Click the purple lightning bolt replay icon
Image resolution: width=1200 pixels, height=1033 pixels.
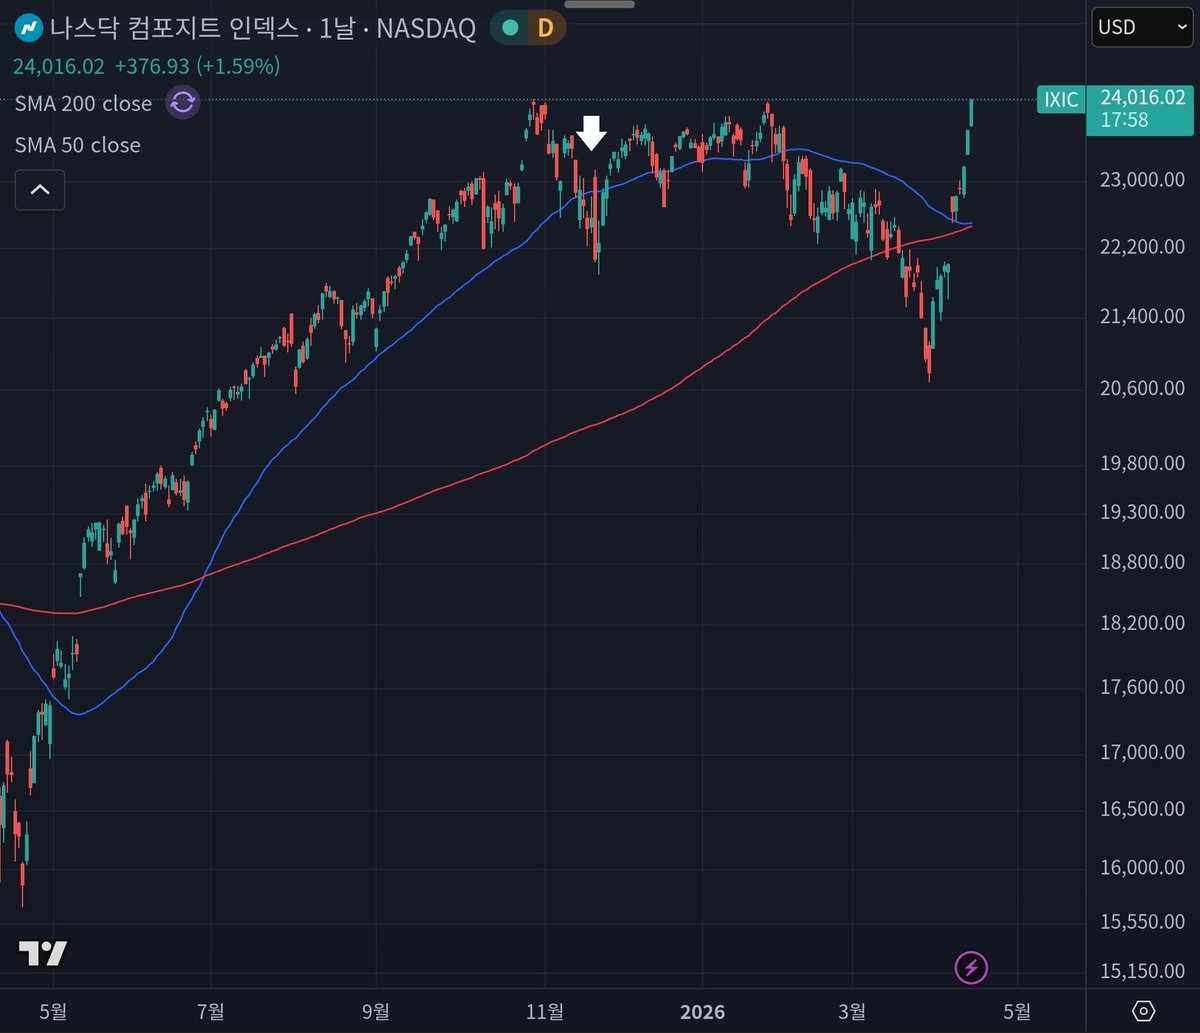click(972, 967)
